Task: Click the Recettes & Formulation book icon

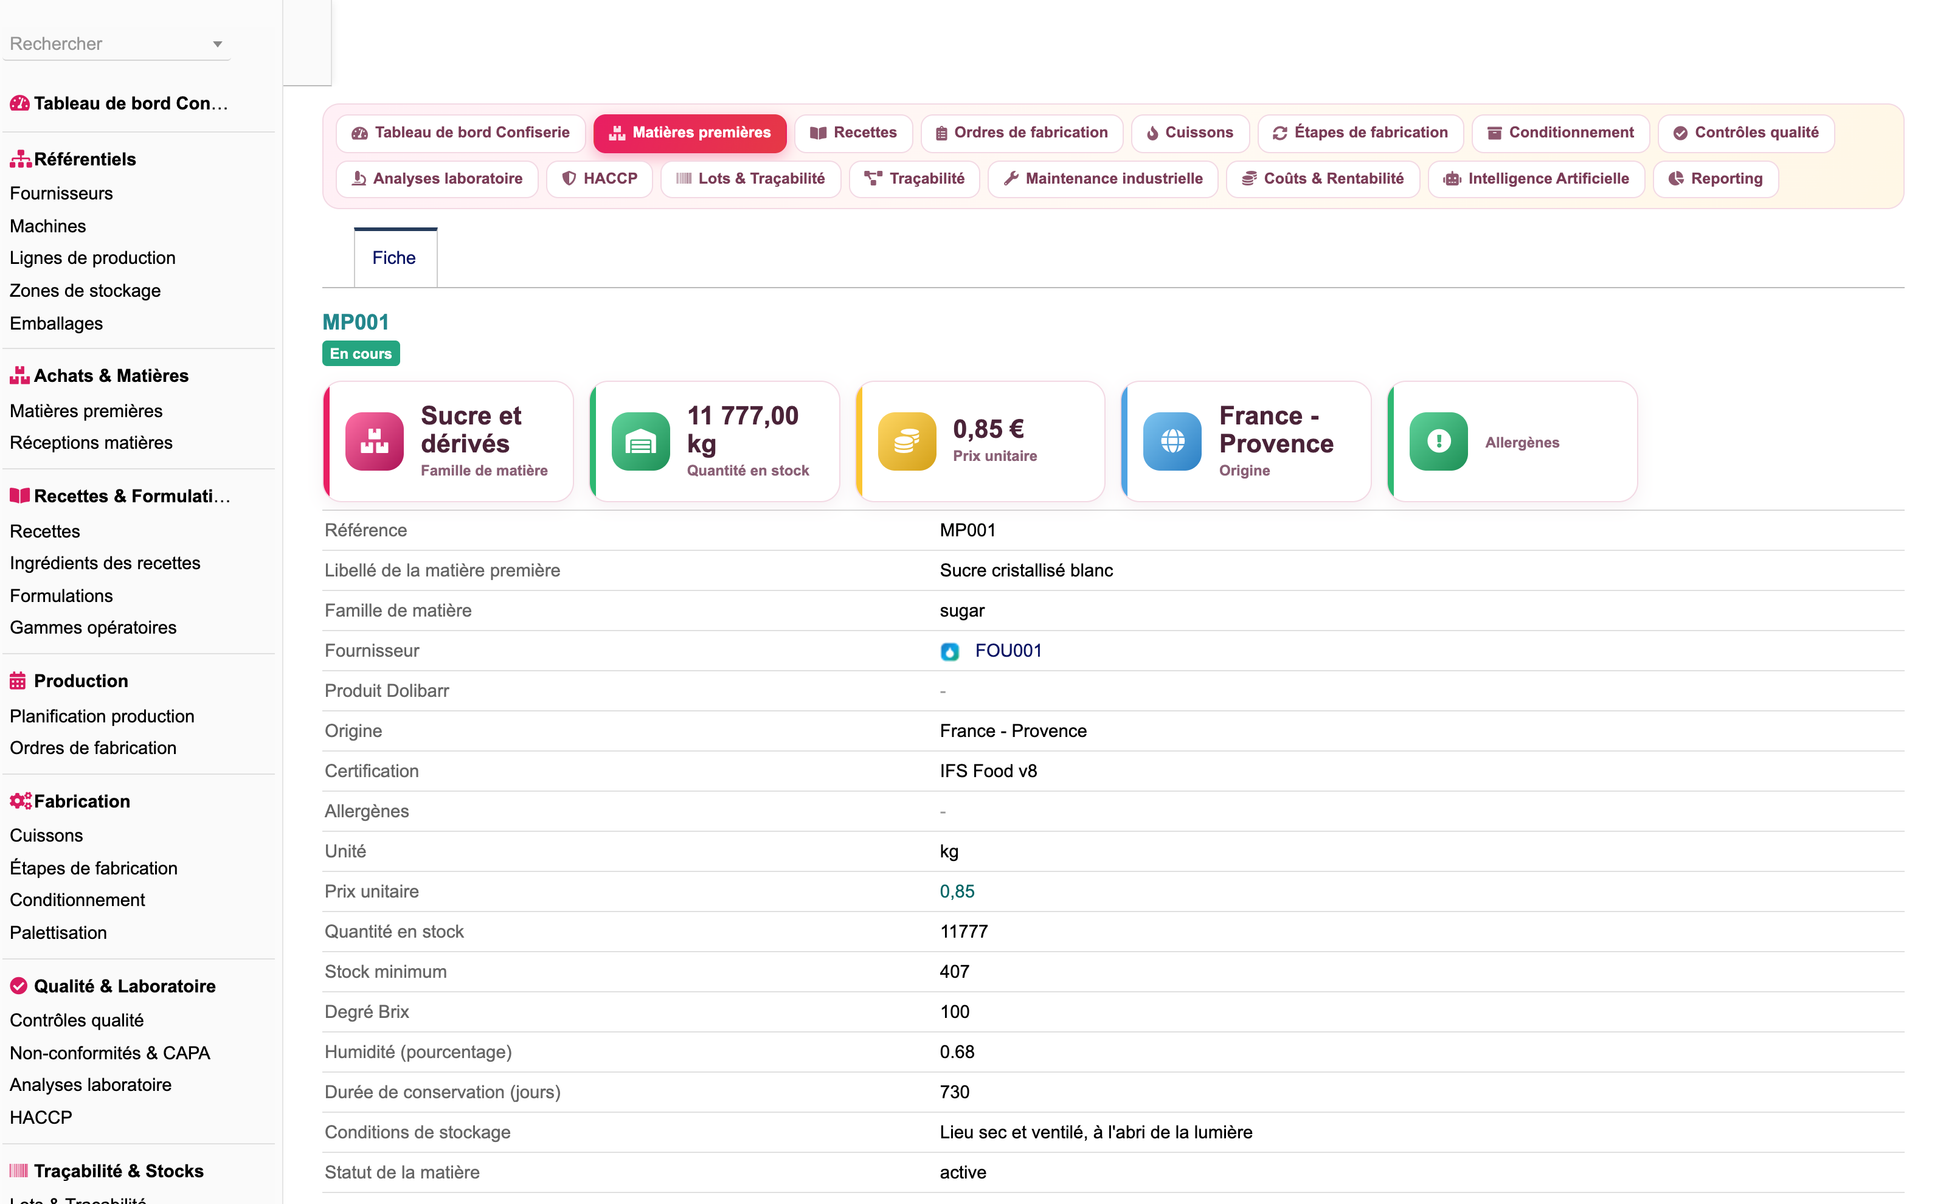Action: pos(20,496)
